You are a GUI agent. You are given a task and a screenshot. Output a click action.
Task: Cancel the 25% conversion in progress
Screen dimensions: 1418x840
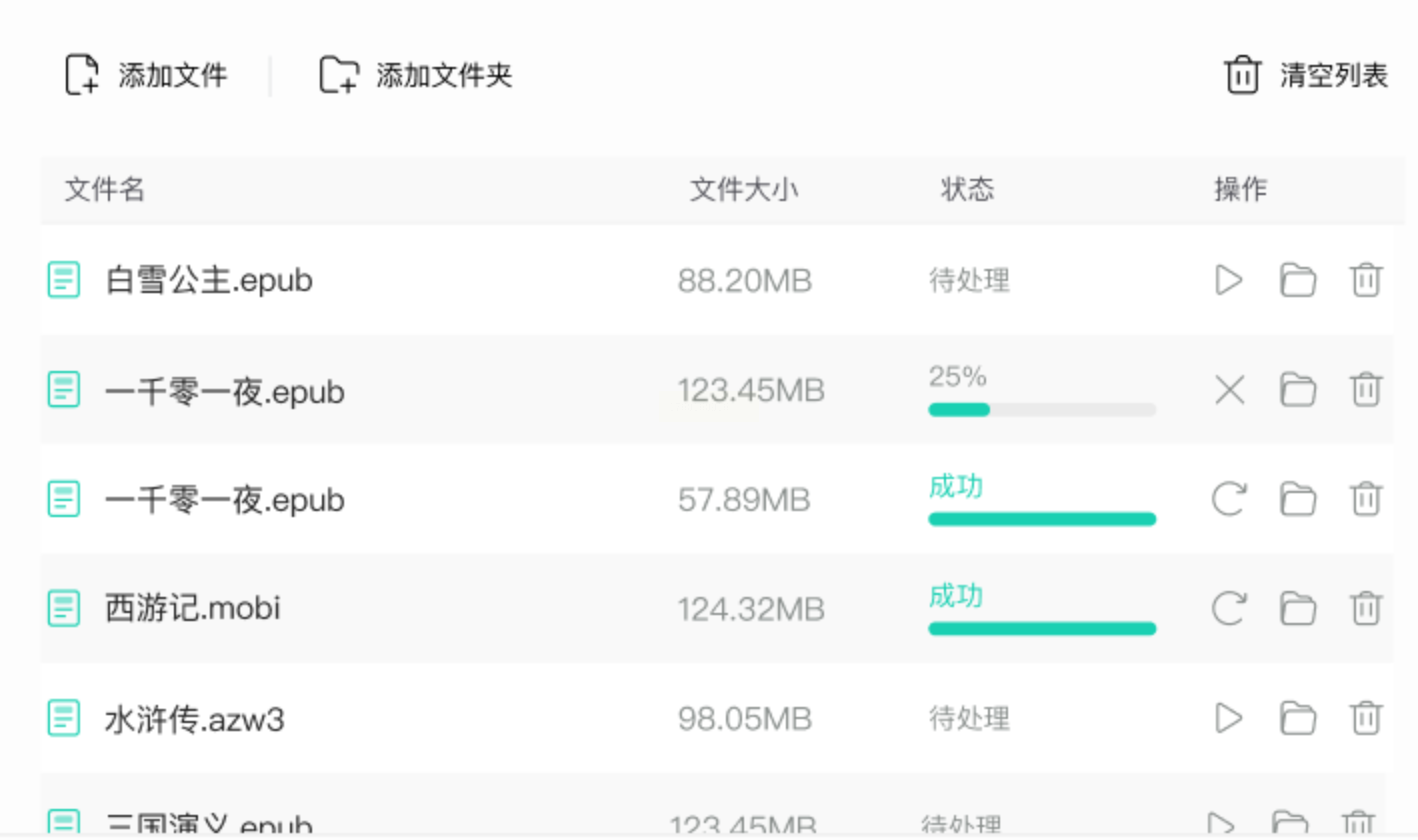(x=1228, y=390)
